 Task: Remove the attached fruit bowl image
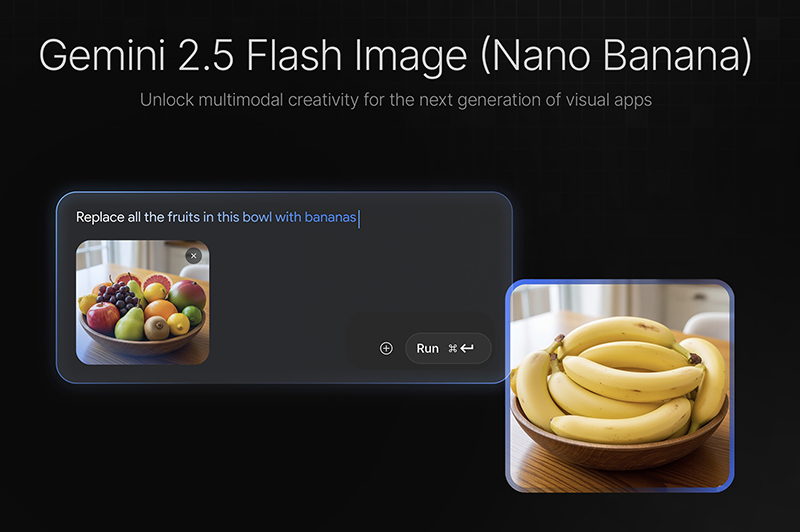point(193,256)
